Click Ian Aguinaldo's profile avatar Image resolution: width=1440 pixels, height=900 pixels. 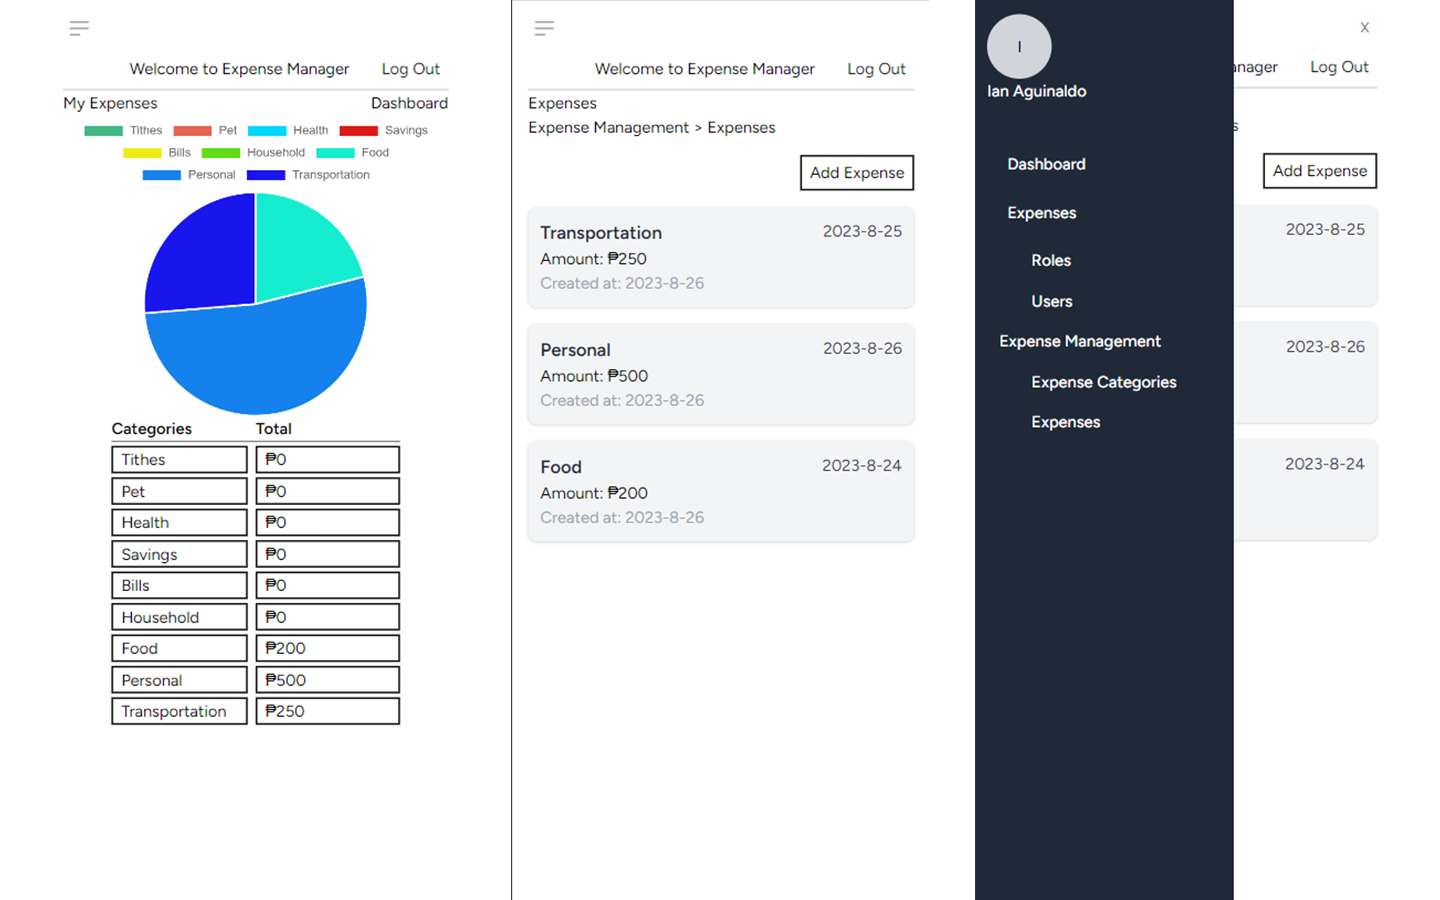(x=1019, y=46)
